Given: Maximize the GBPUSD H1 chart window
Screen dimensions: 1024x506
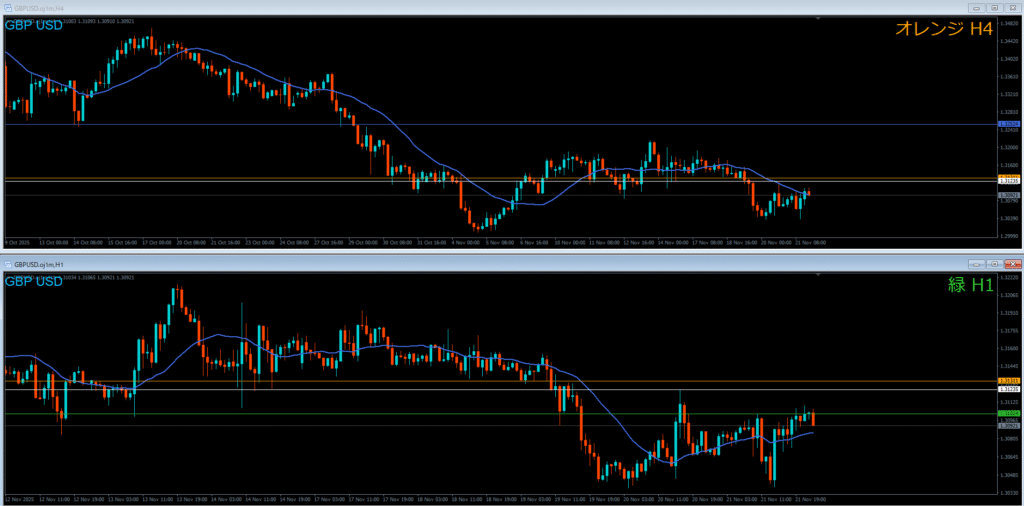Looking at the screenshot, I should pyautogui.click(x=993, y=263).
